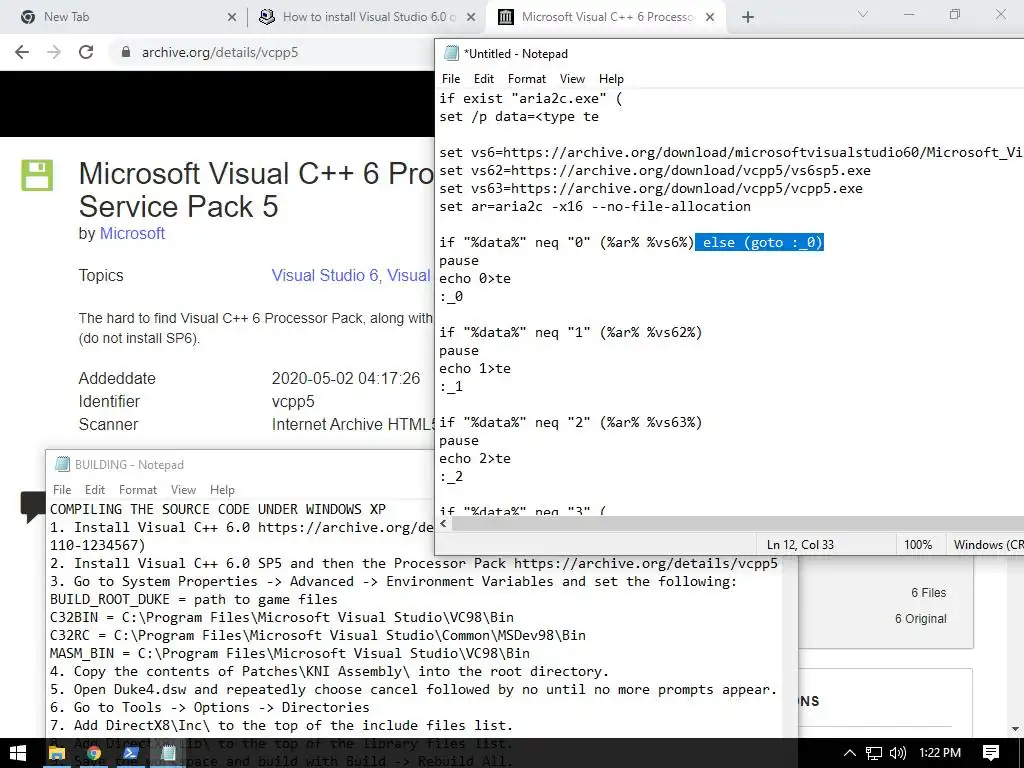
Task: Close the How to install Visual Studio tab
Action: pyautogui.click(x=471, y=17)
